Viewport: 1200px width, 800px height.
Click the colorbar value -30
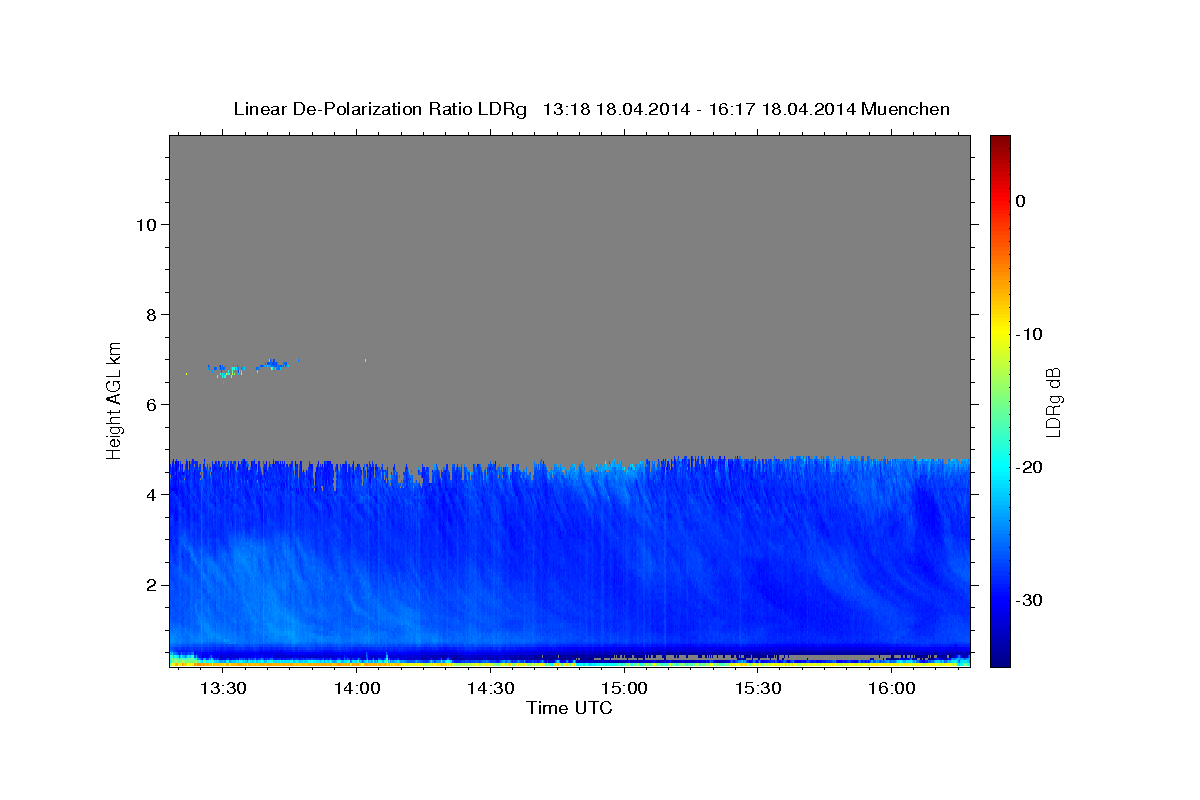pos(1030,600)
